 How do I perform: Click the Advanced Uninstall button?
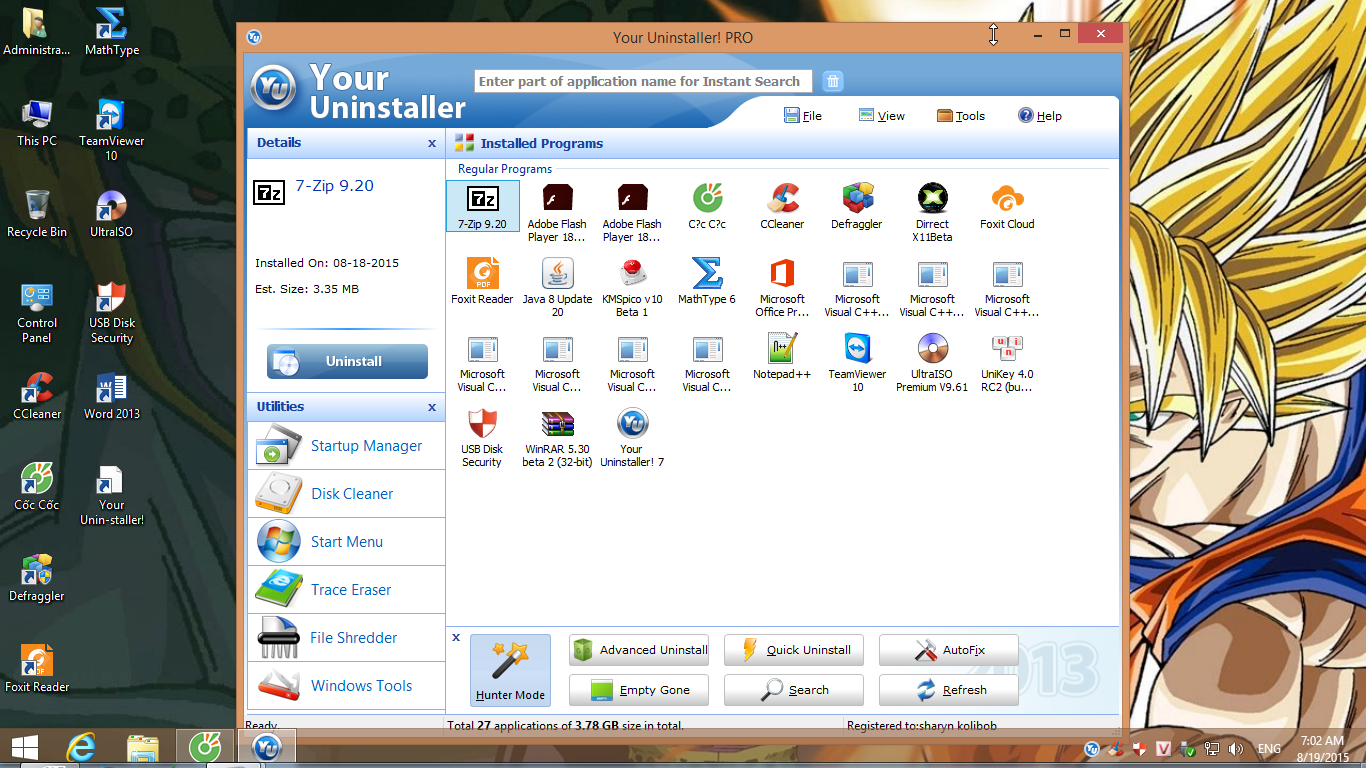click(x=639, y=650)
